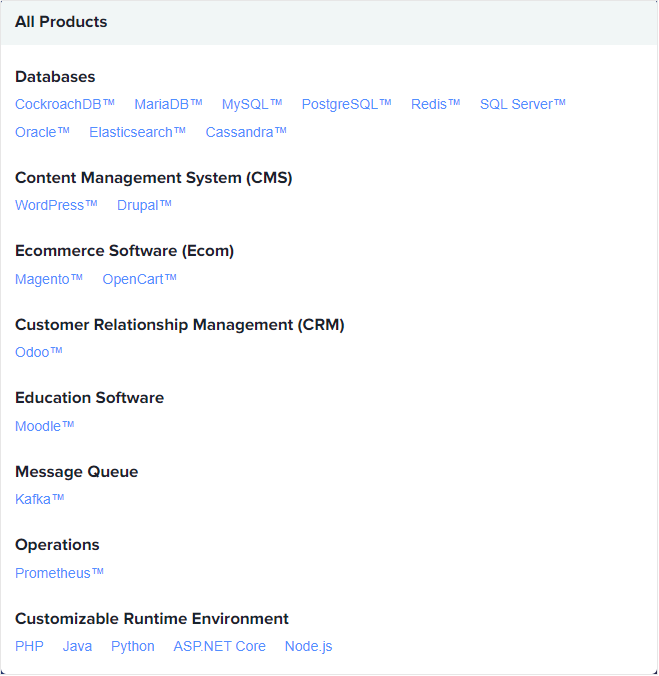Choose the Node.js runtime link
The width and height of the screenshot is (659, 676).
pyautogui.click(x=308, y=646)
